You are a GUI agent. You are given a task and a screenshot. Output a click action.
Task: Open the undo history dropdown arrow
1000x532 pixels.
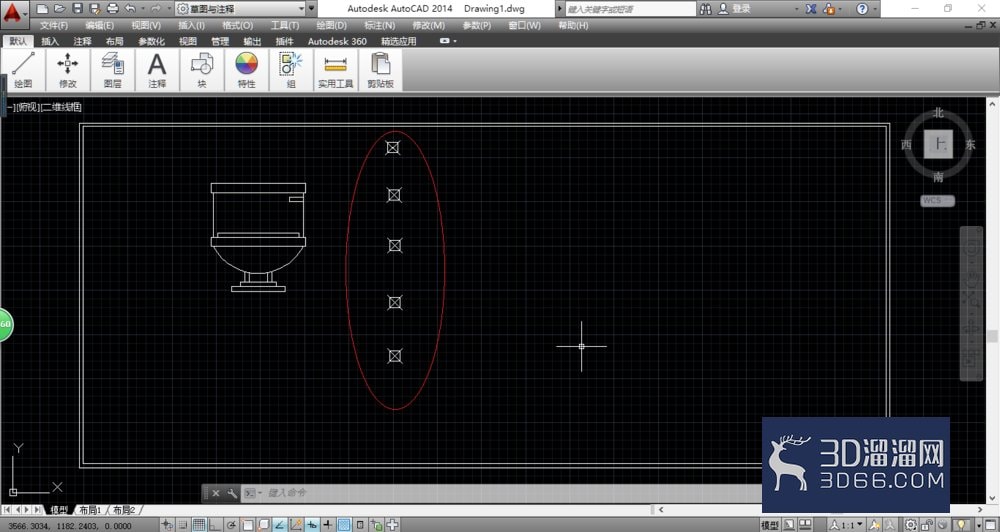click(x=143, y=9)
